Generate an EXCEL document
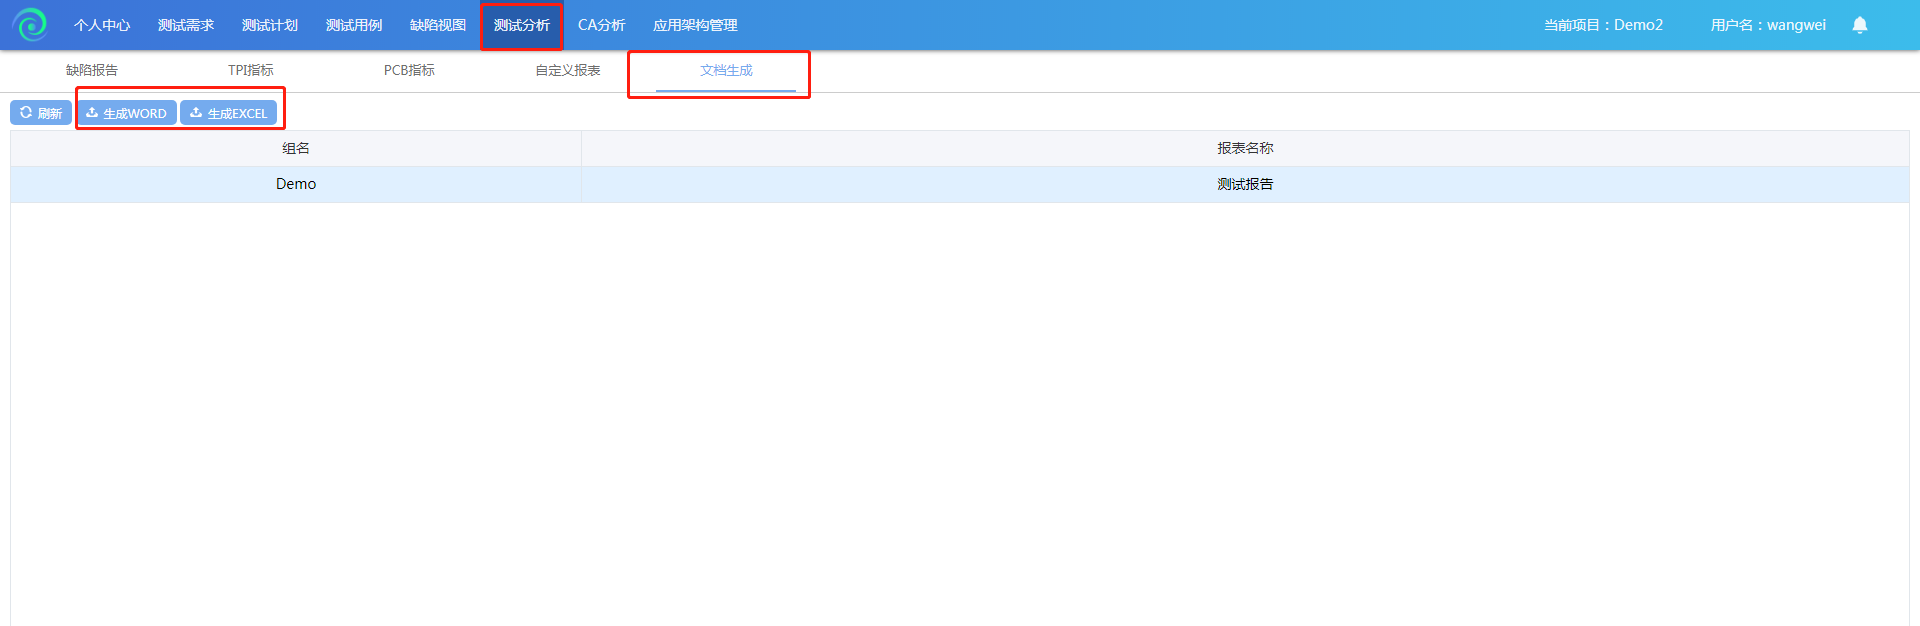This screenshot has height=626, width=1920. (x=229, y=113)
